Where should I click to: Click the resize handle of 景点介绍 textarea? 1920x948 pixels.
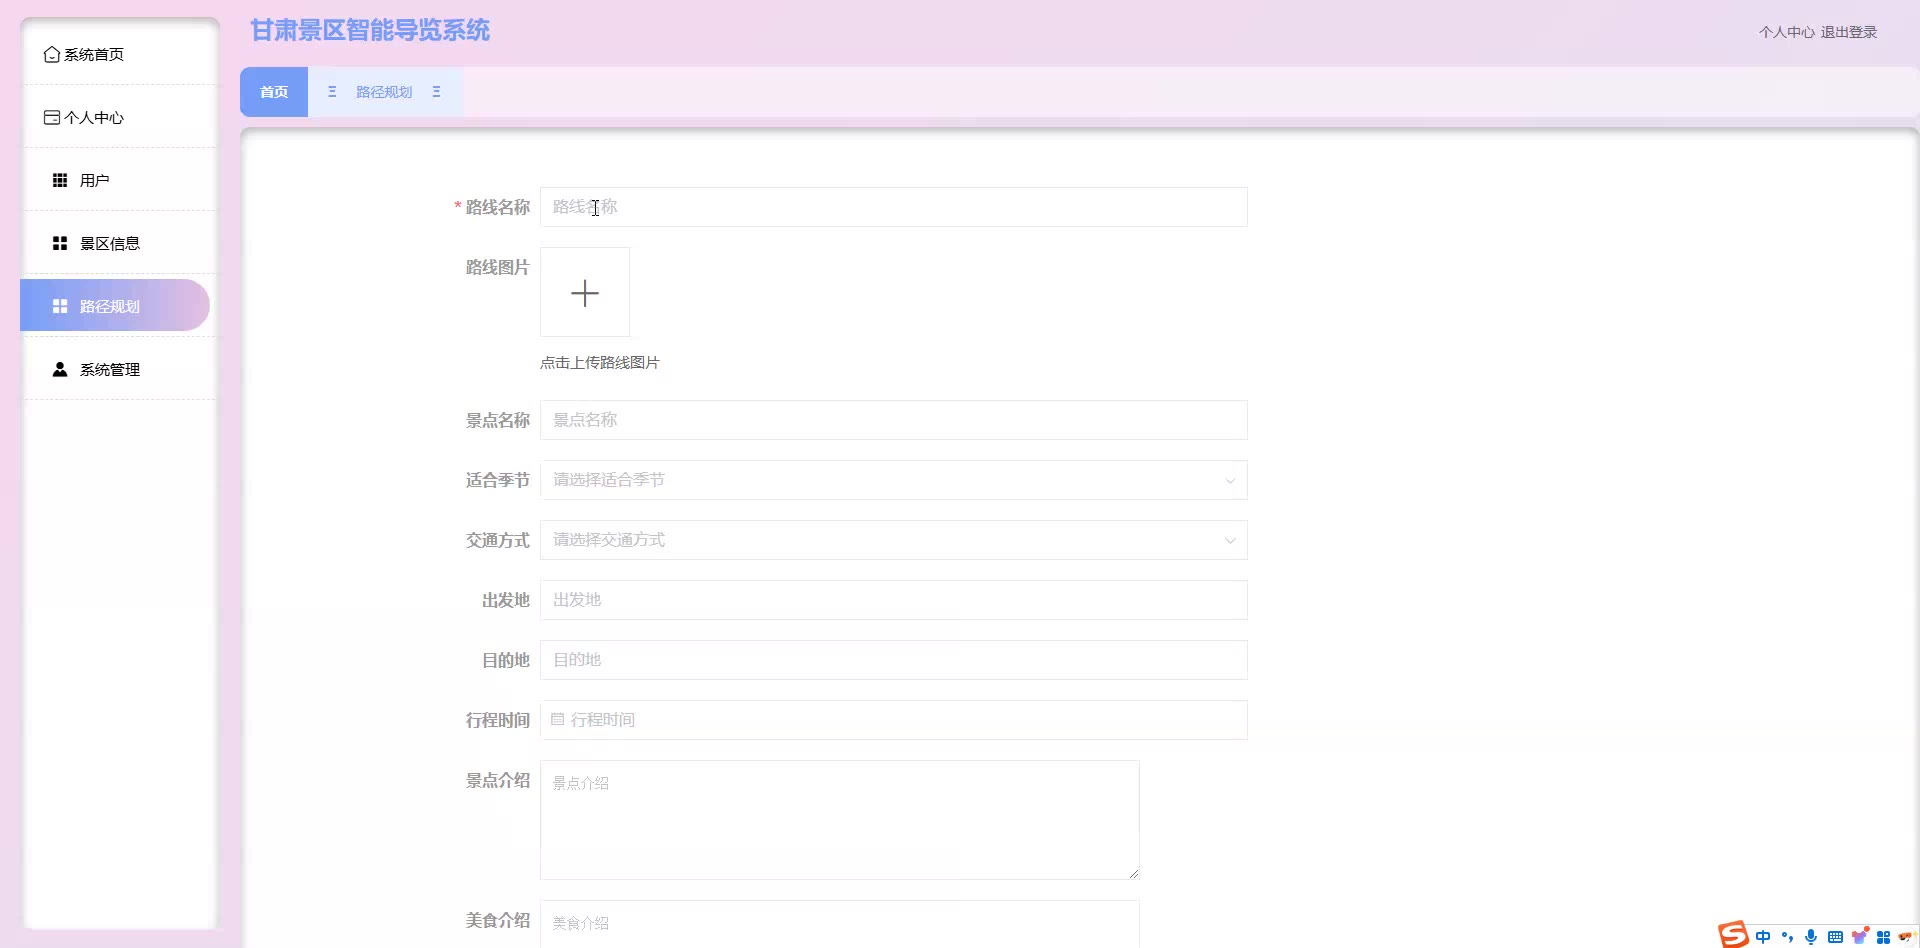point(1133,873)
